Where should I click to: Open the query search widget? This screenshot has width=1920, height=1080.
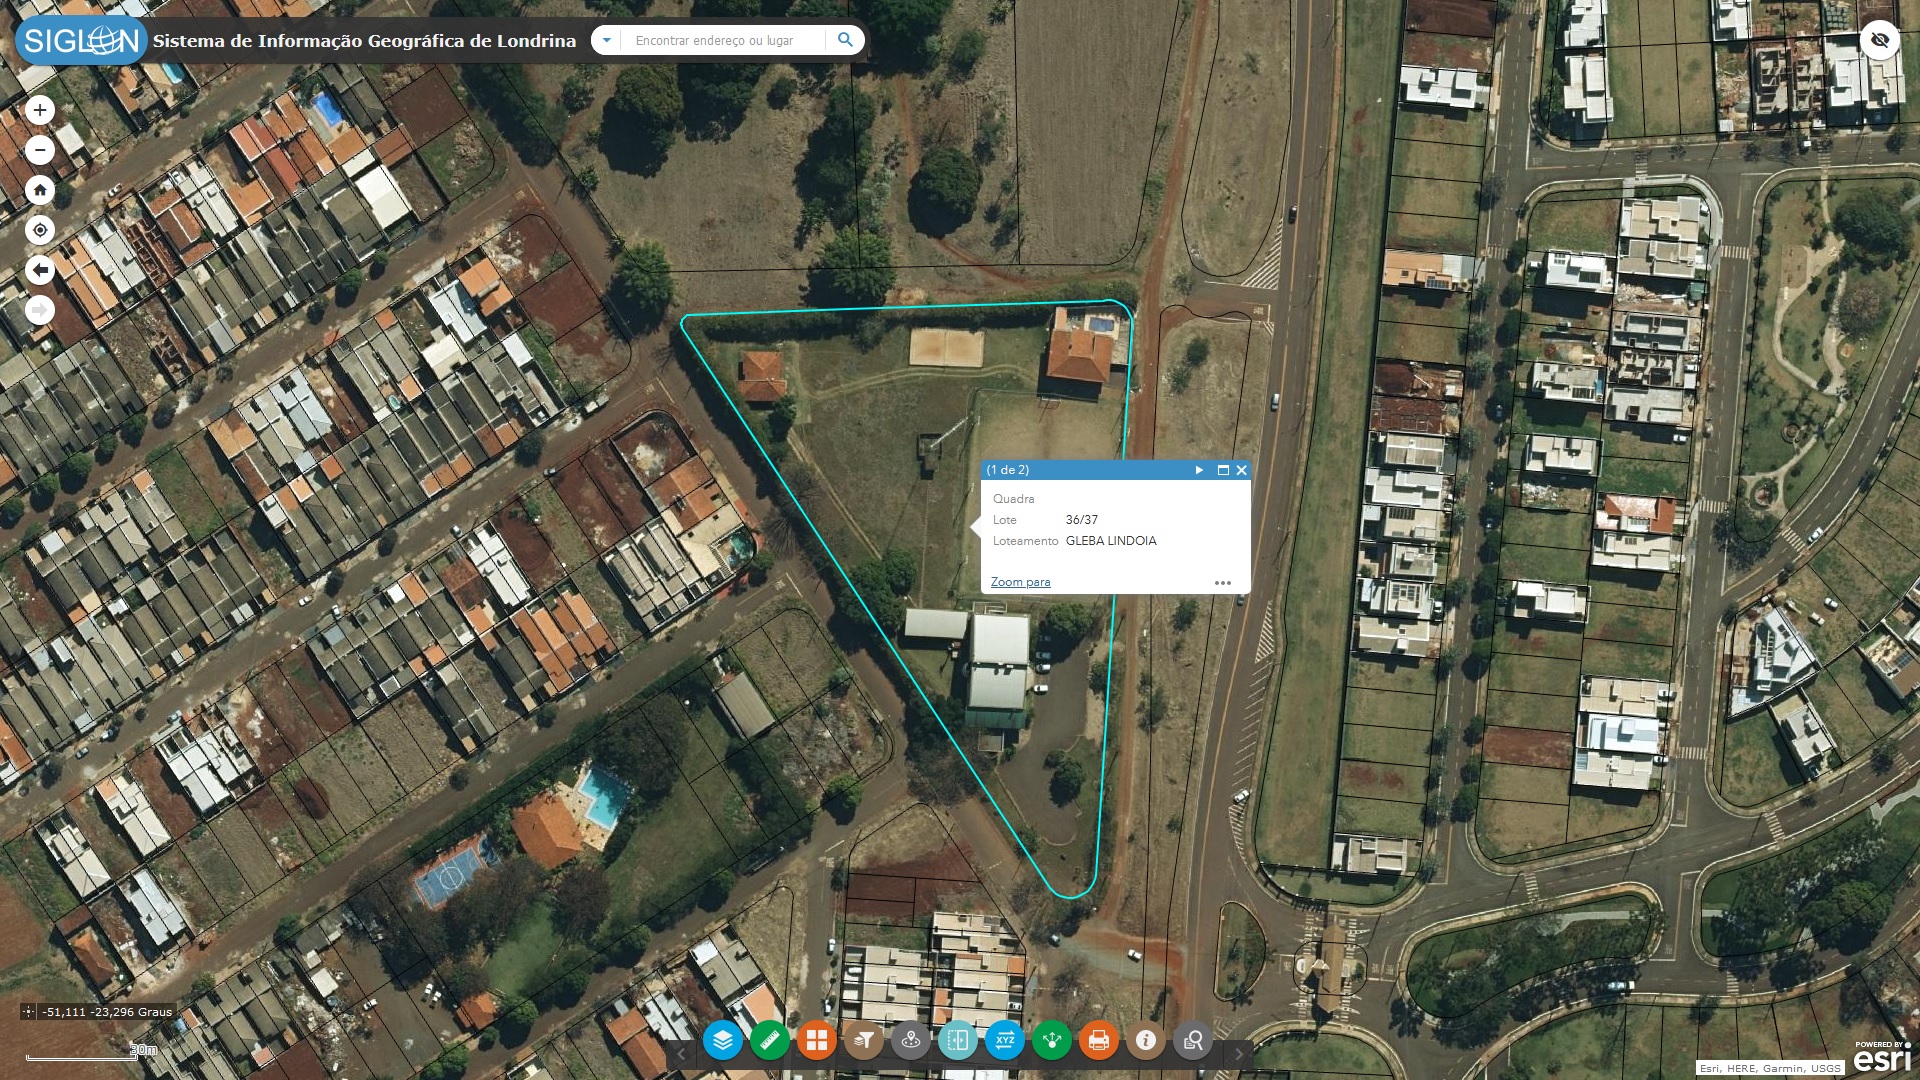pos(1193,1041)
